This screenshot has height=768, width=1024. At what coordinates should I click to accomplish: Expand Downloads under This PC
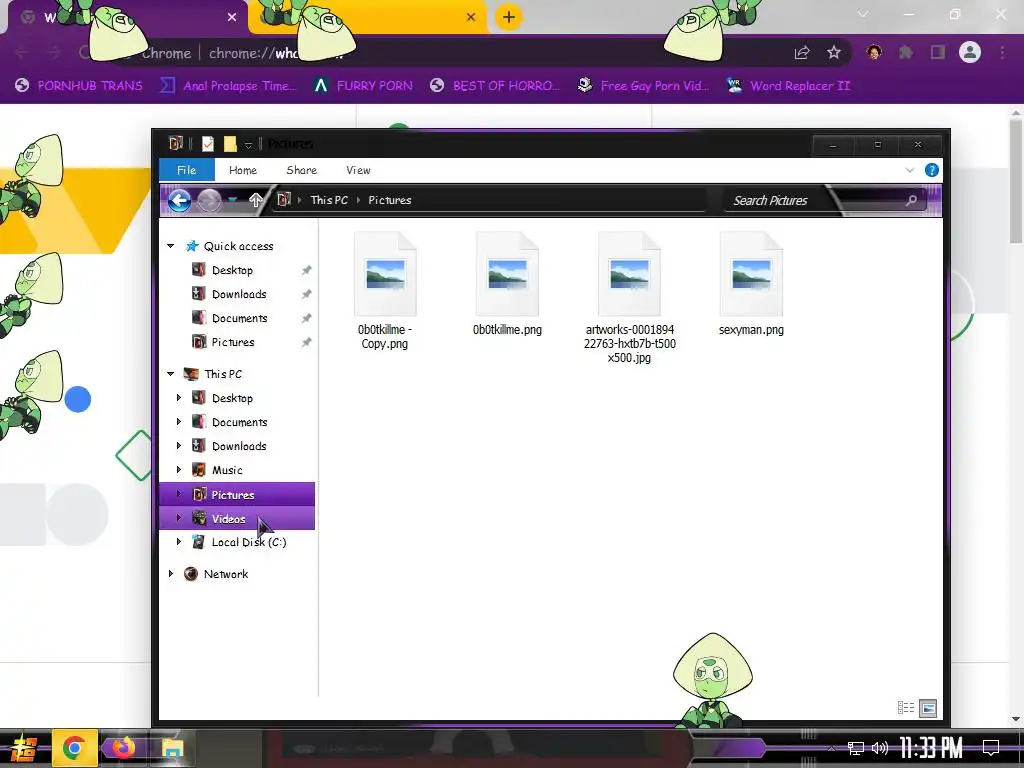[x=178, y=446]
